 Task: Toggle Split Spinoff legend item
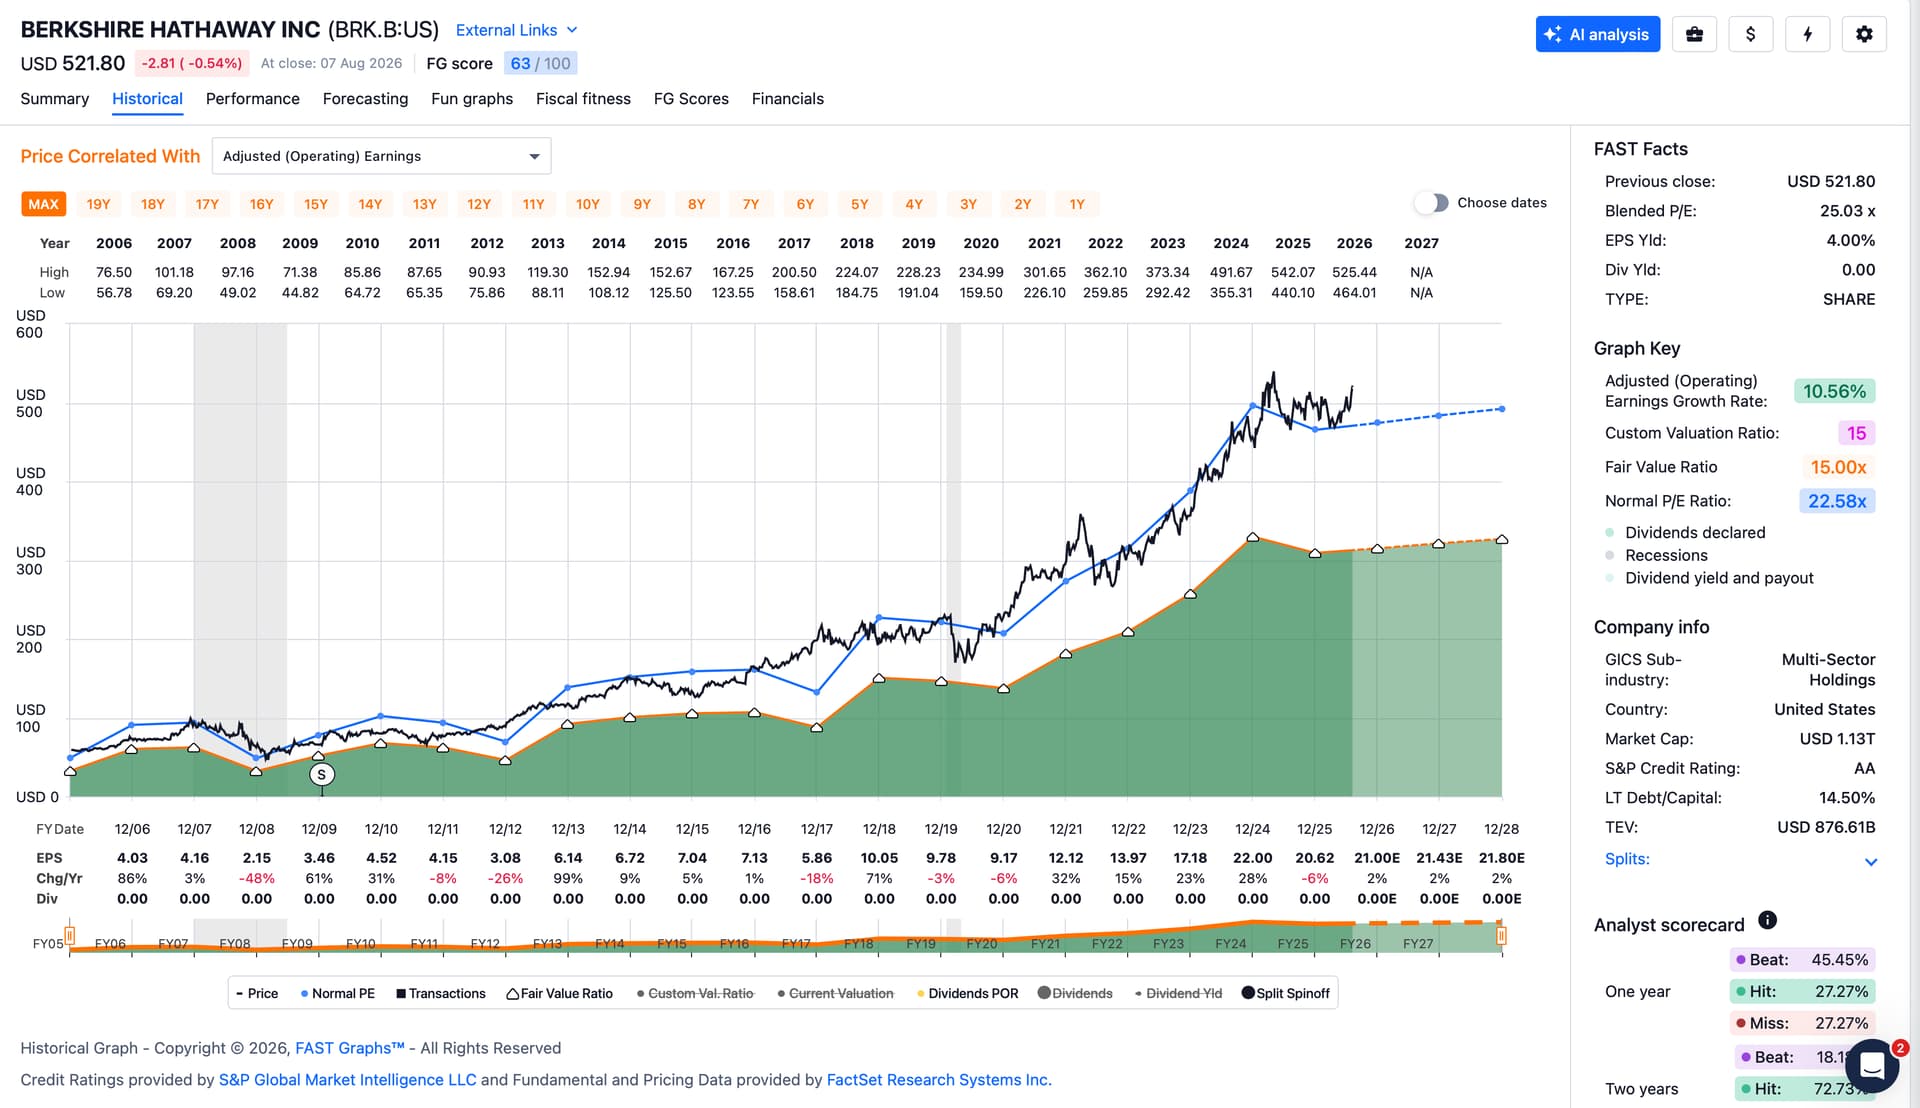click(1286, 993)
